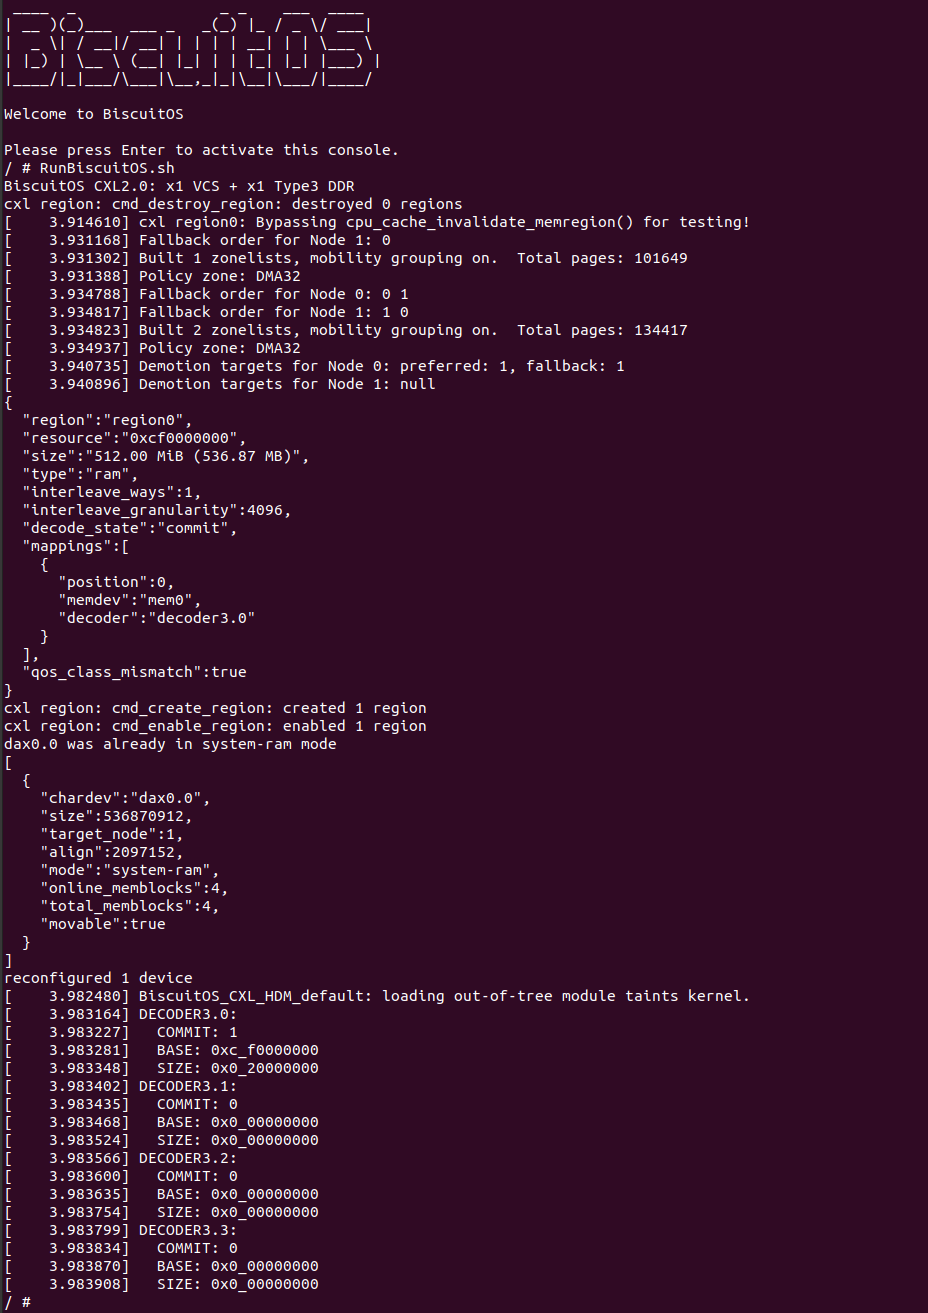Click the "Welcome to BiscuitOS" line

(93, 114)
